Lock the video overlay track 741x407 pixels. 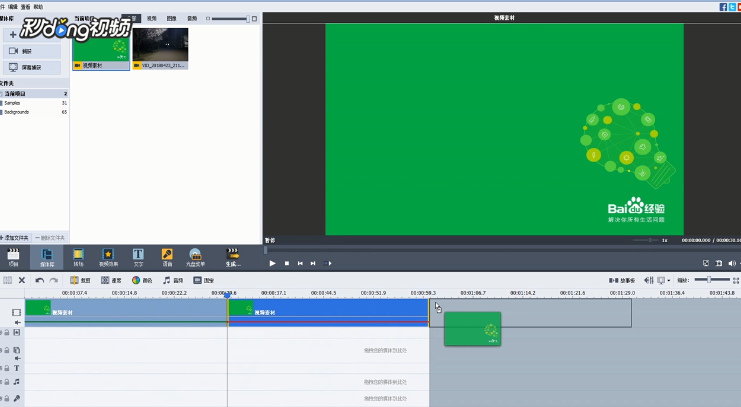point(7,350)
